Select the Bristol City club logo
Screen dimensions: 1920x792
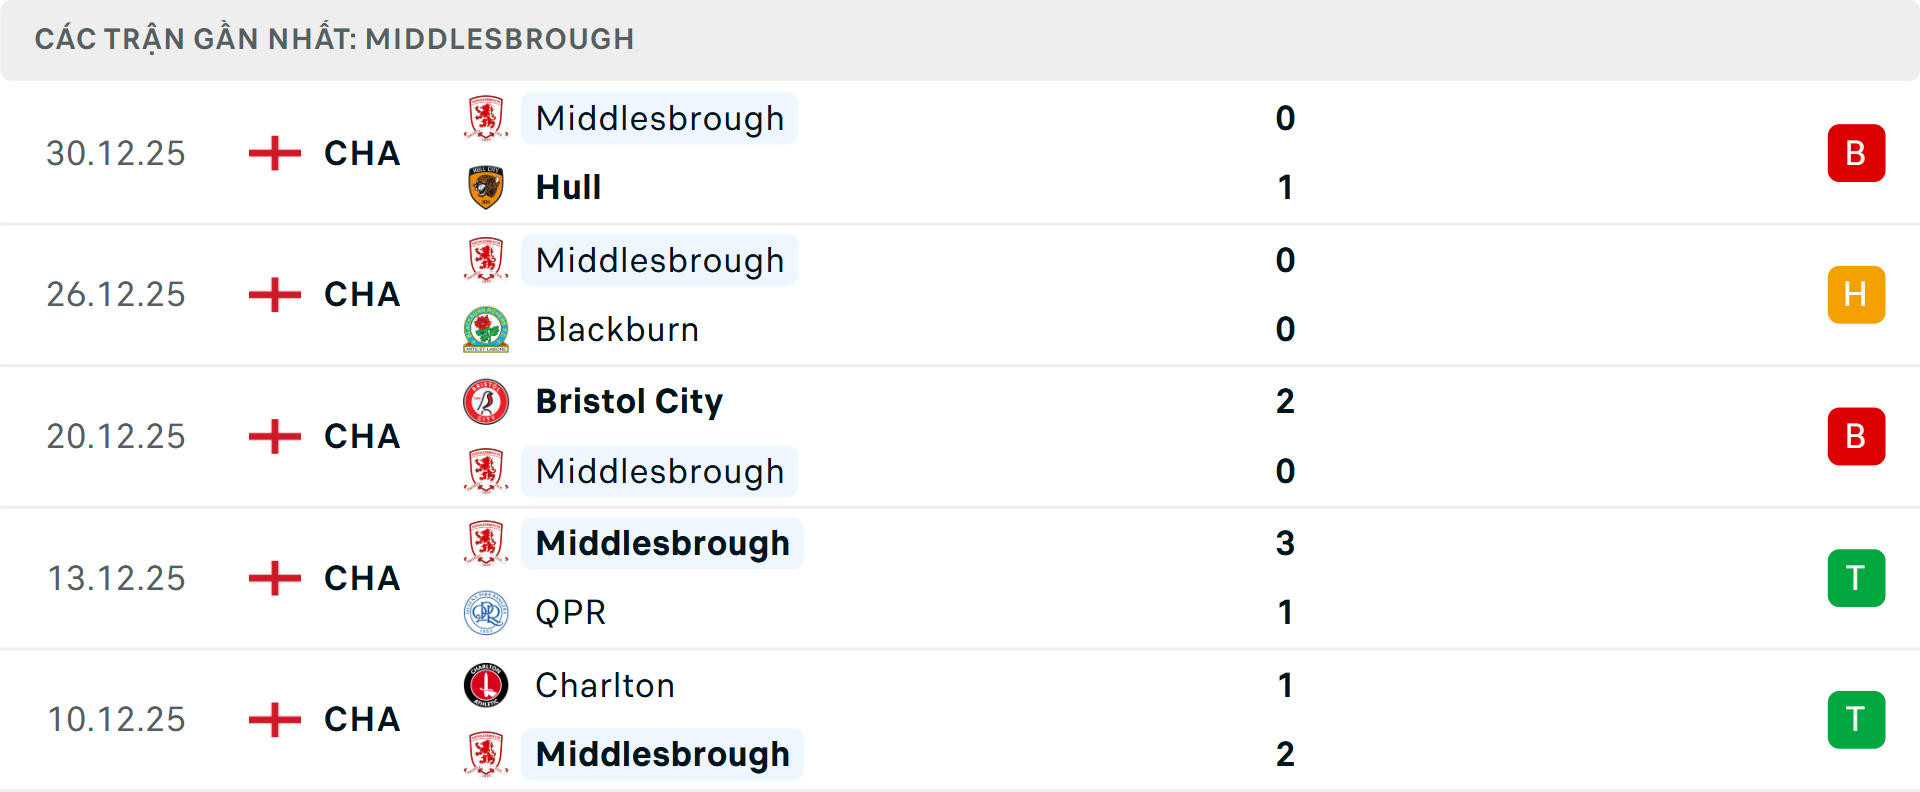click(485, 401)
